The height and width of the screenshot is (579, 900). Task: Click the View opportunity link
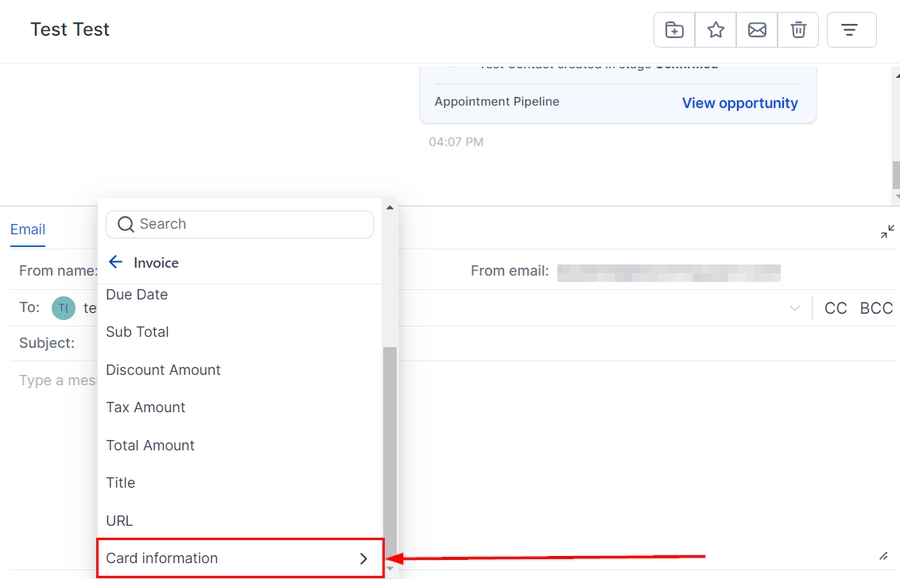(739, 103)
